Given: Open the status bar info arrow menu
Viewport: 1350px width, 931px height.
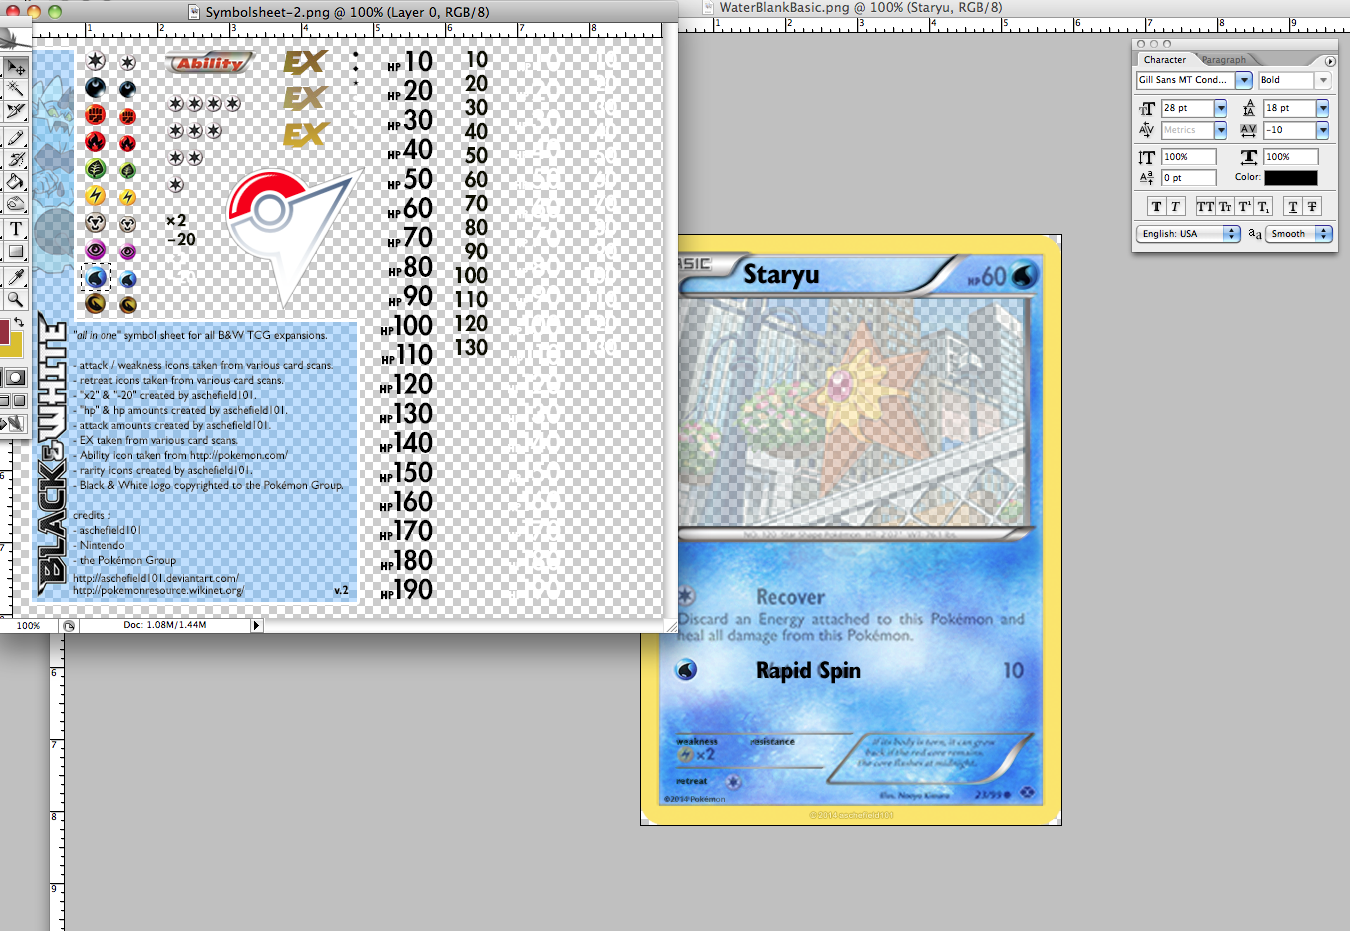Looking at the screenshot, I should tap(256, 625).
